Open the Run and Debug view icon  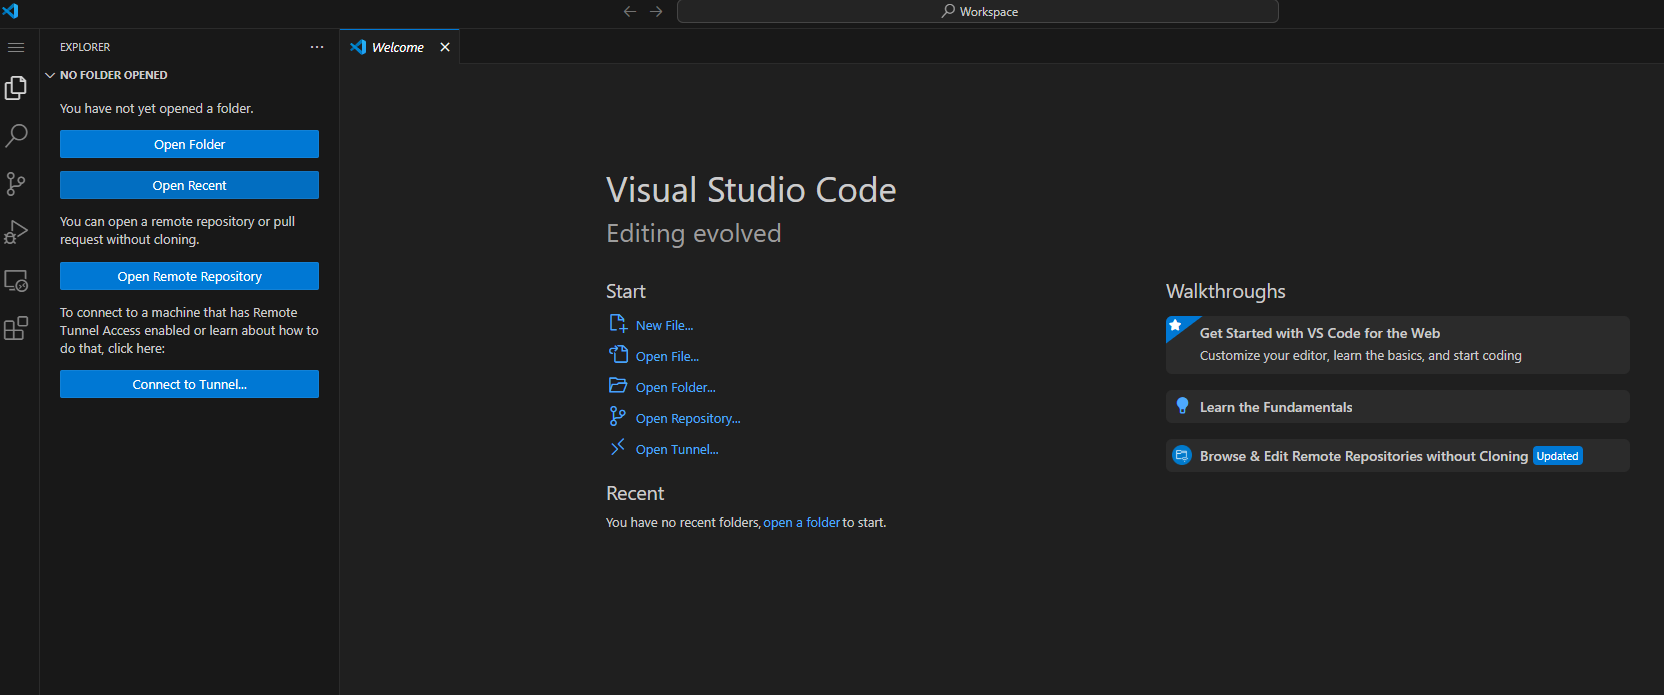click(x=16, y=232)
